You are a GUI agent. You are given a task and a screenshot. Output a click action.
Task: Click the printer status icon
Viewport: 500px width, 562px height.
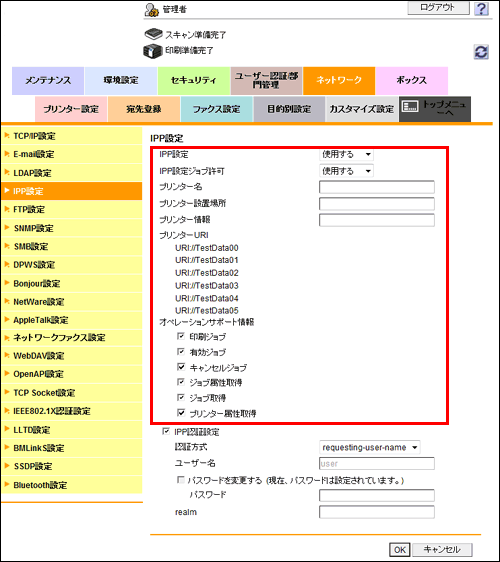click(153, 51)
